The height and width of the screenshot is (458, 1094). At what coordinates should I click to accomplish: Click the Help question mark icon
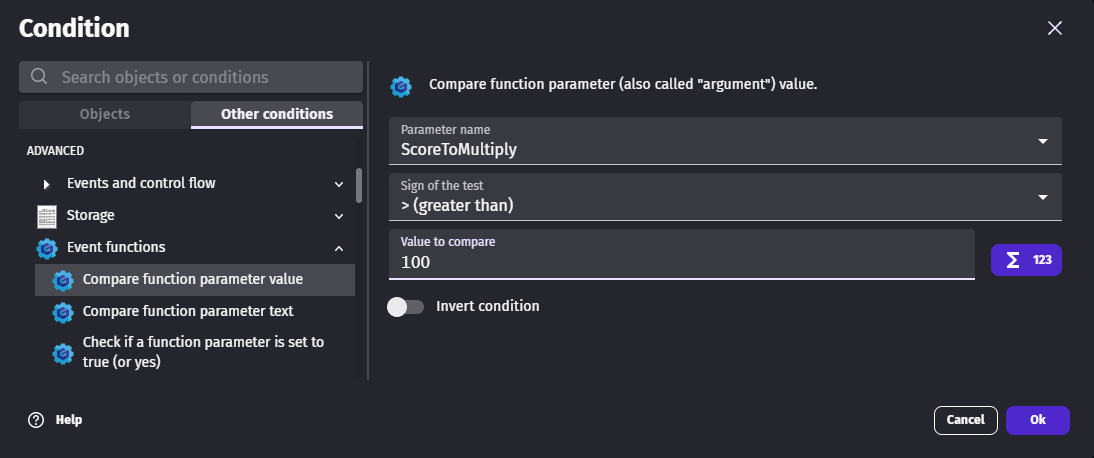37,420
